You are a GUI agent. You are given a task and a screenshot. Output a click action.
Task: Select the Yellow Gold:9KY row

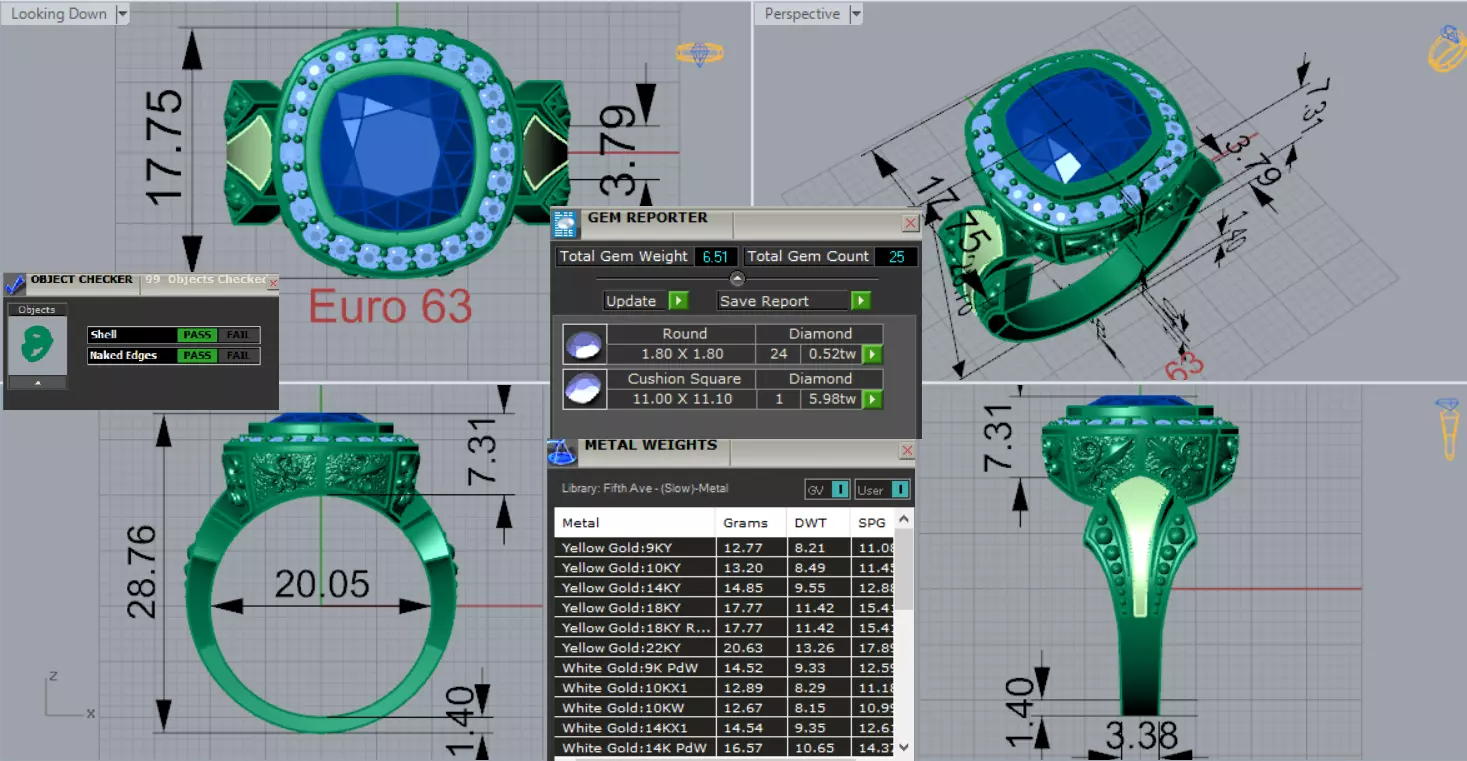coord(725,548)
